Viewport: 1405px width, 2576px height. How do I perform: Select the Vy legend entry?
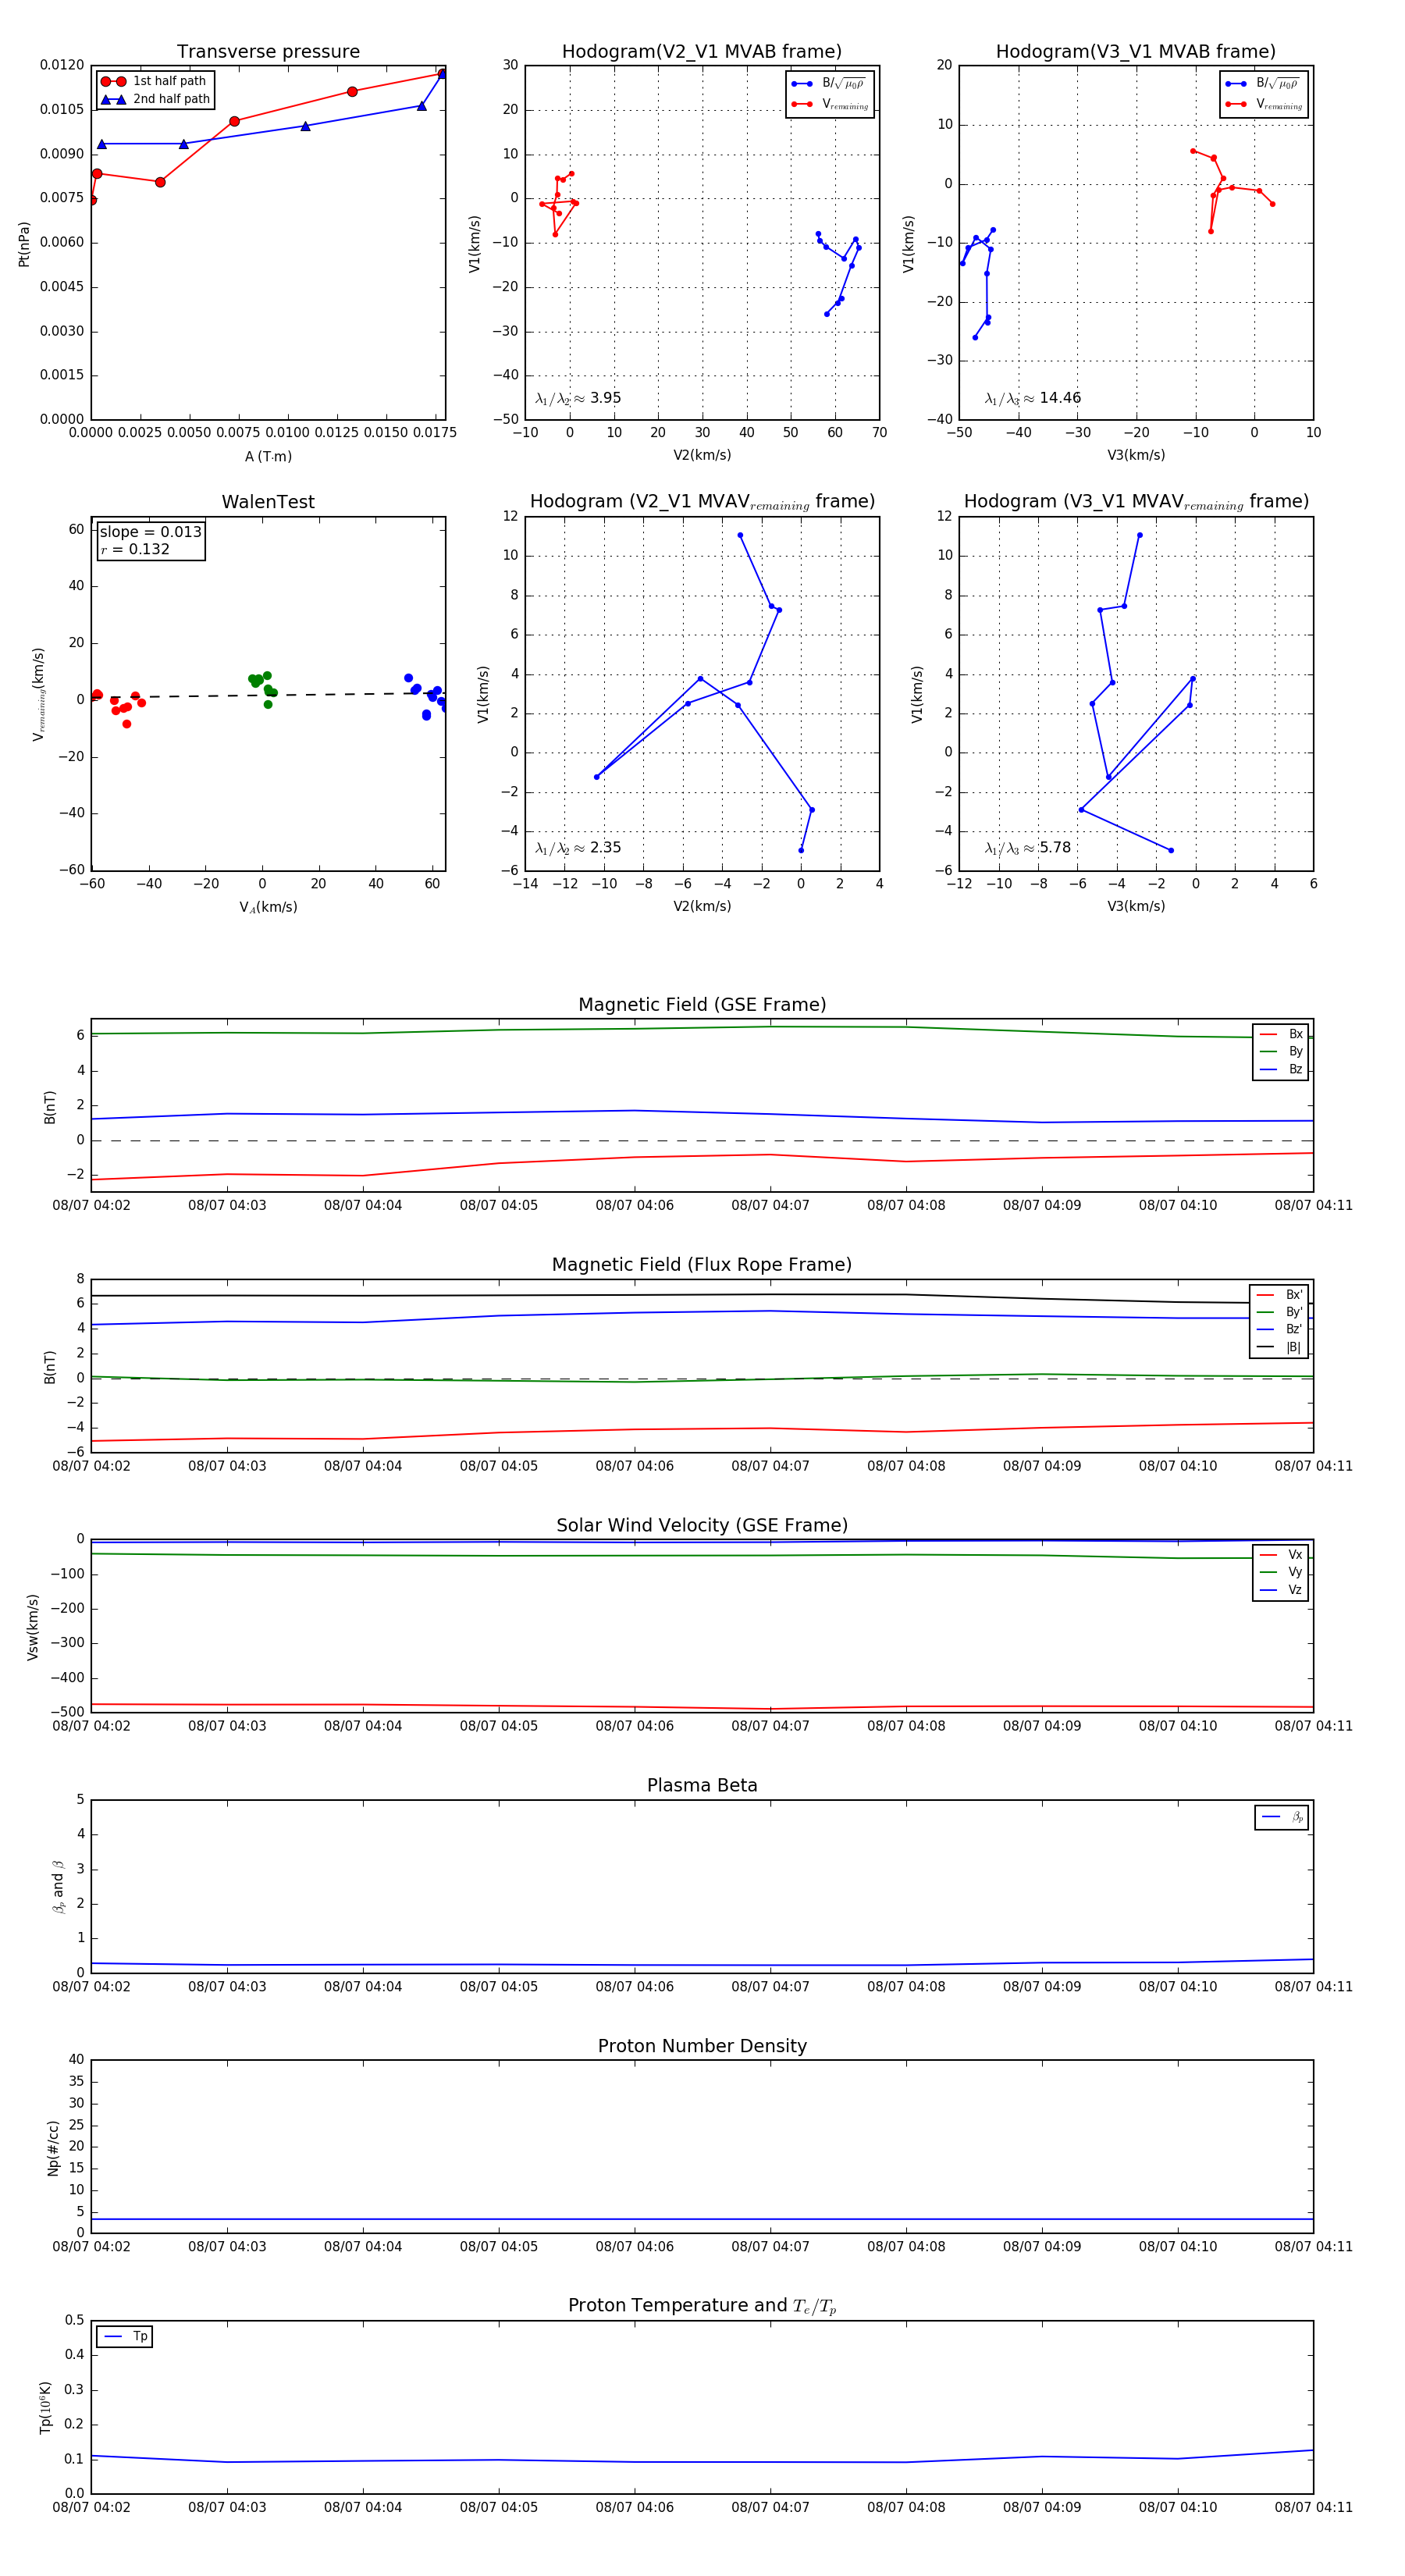(1281, 1572)
